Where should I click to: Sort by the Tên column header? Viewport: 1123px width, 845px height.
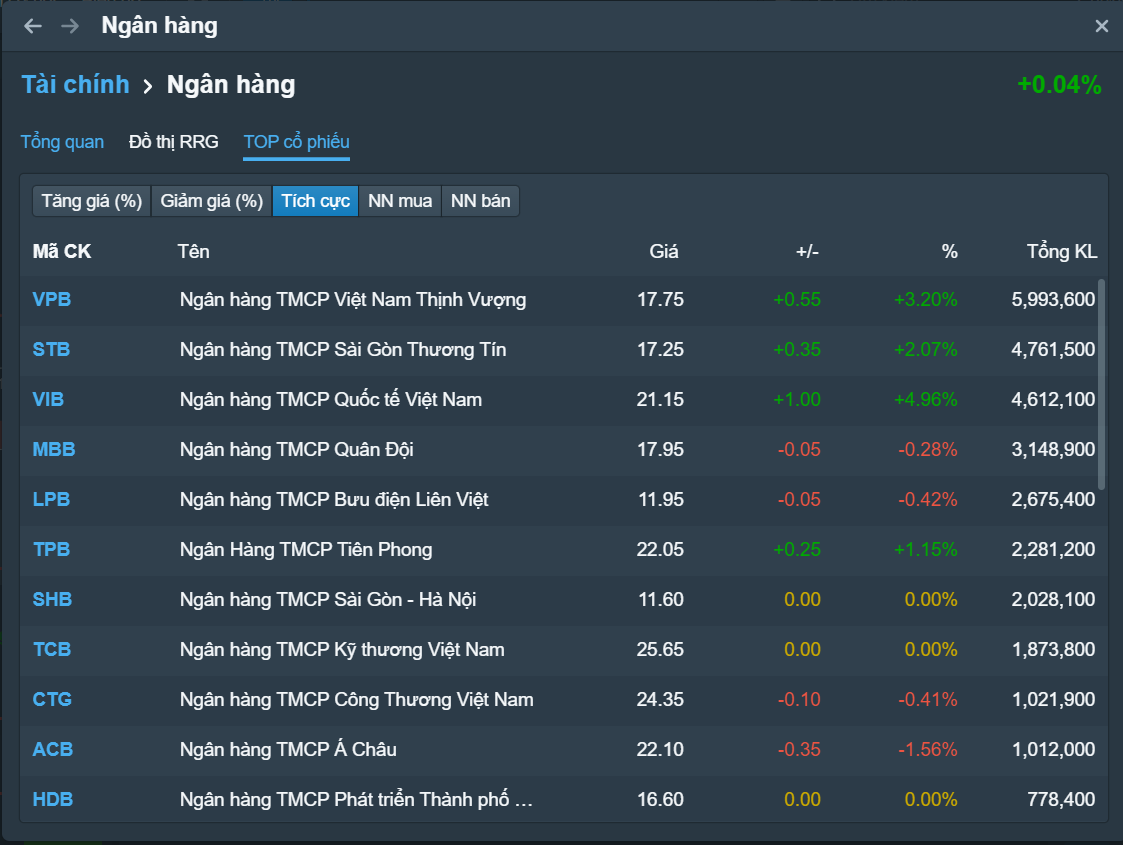tap(193, 251)
